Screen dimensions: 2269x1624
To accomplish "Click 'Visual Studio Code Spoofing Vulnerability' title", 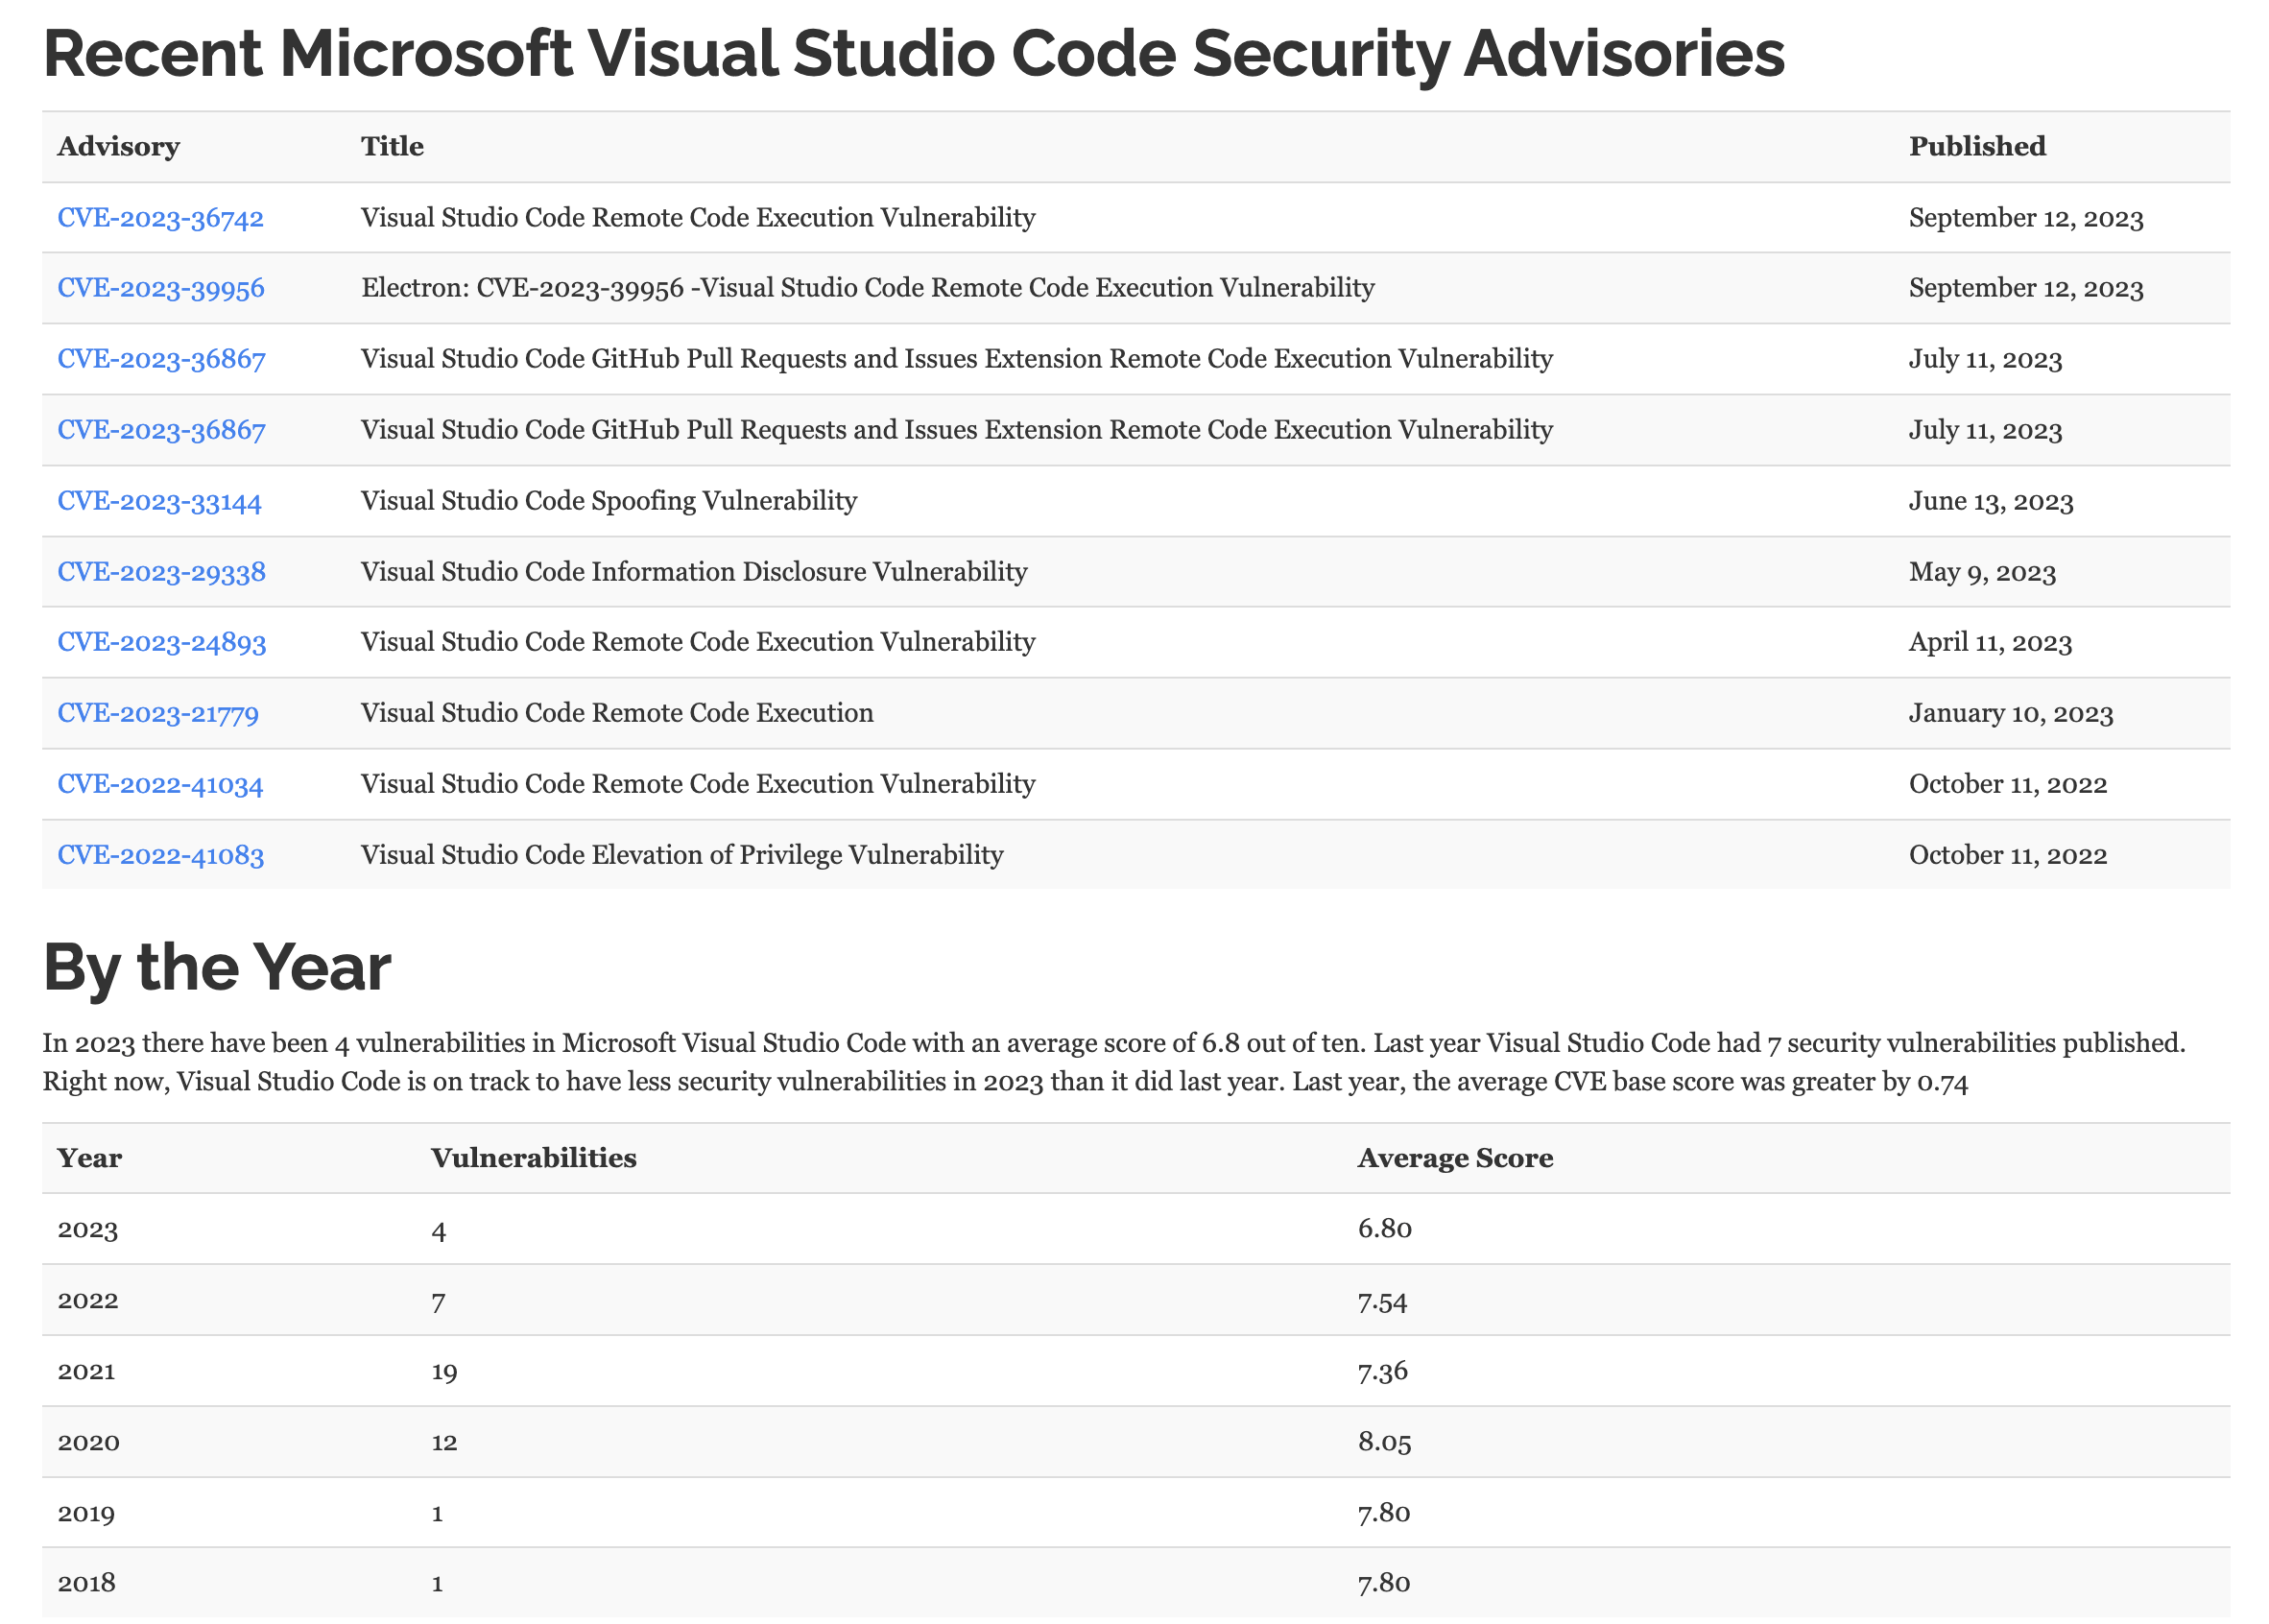I will coord(609,501).
